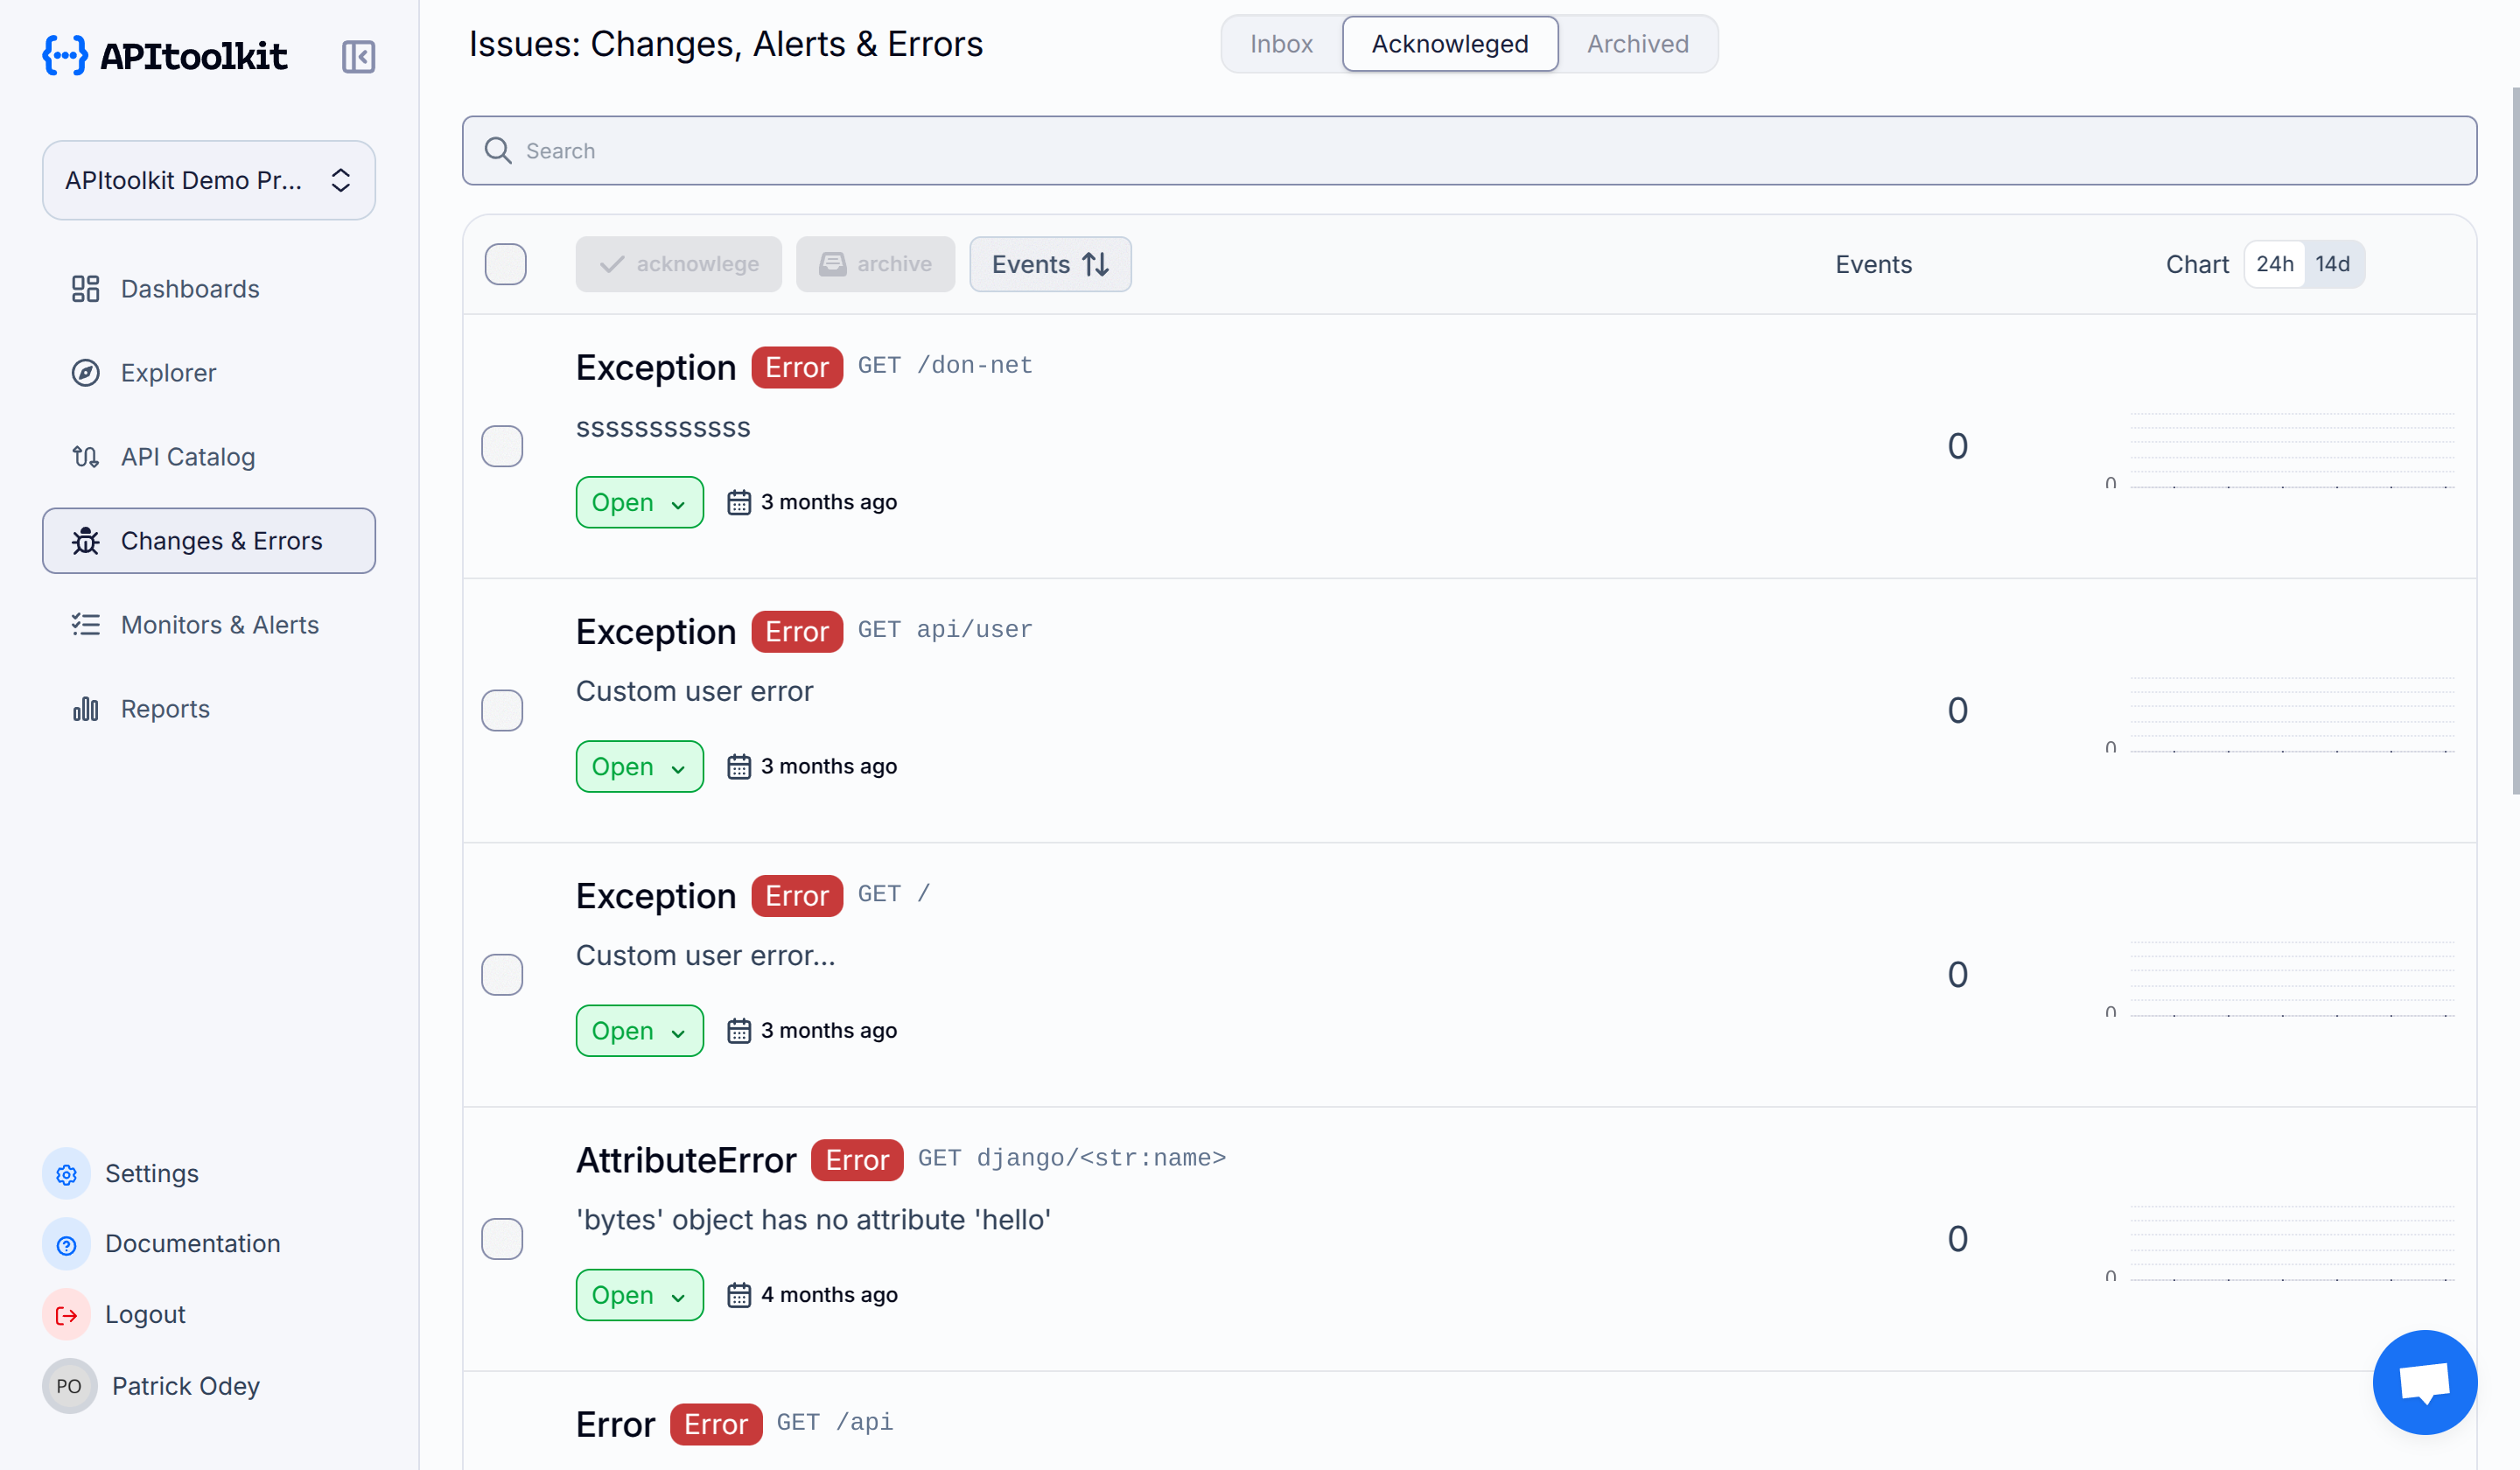Screen dimensions: 2520x1470
Task: Select the Changes & Errors bug icon
Action: [86, 540]
